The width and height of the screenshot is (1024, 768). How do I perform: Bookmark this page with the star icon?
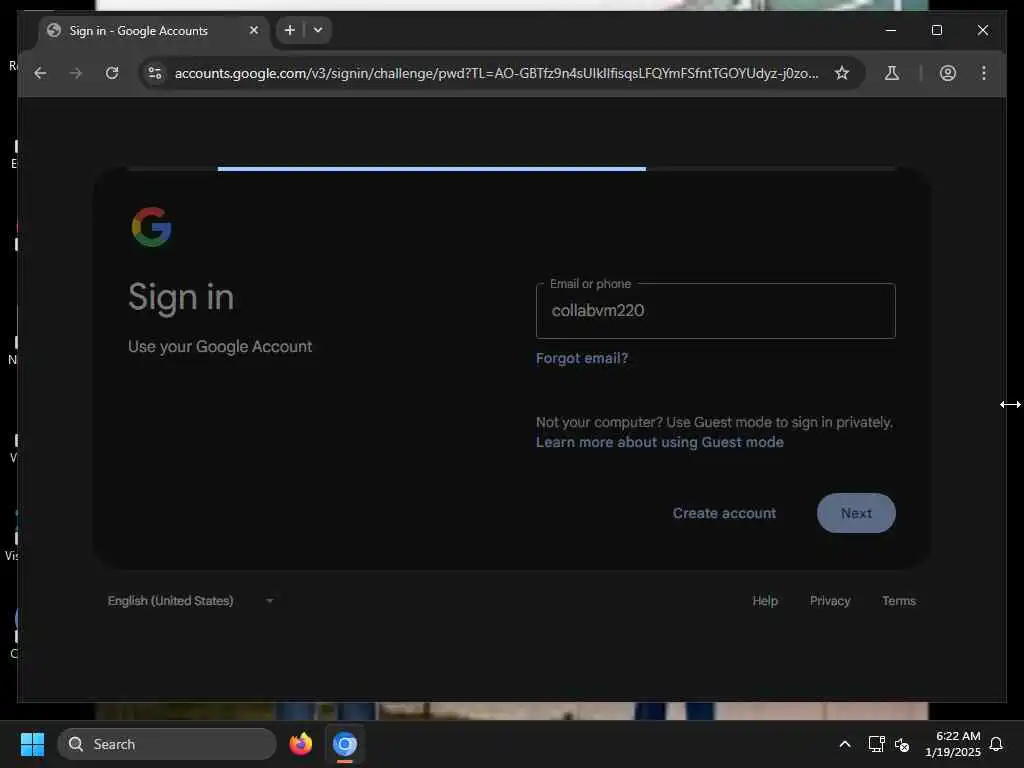(842, 73)
